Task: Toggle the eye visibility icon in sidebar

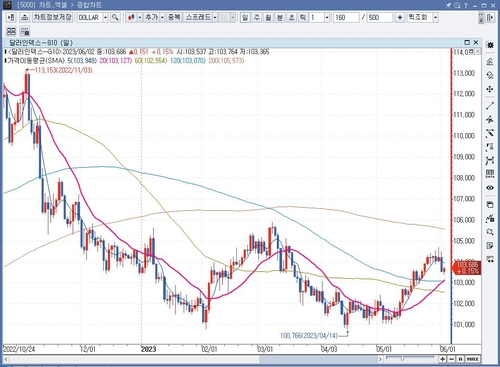Action: (x=490, y=188)
